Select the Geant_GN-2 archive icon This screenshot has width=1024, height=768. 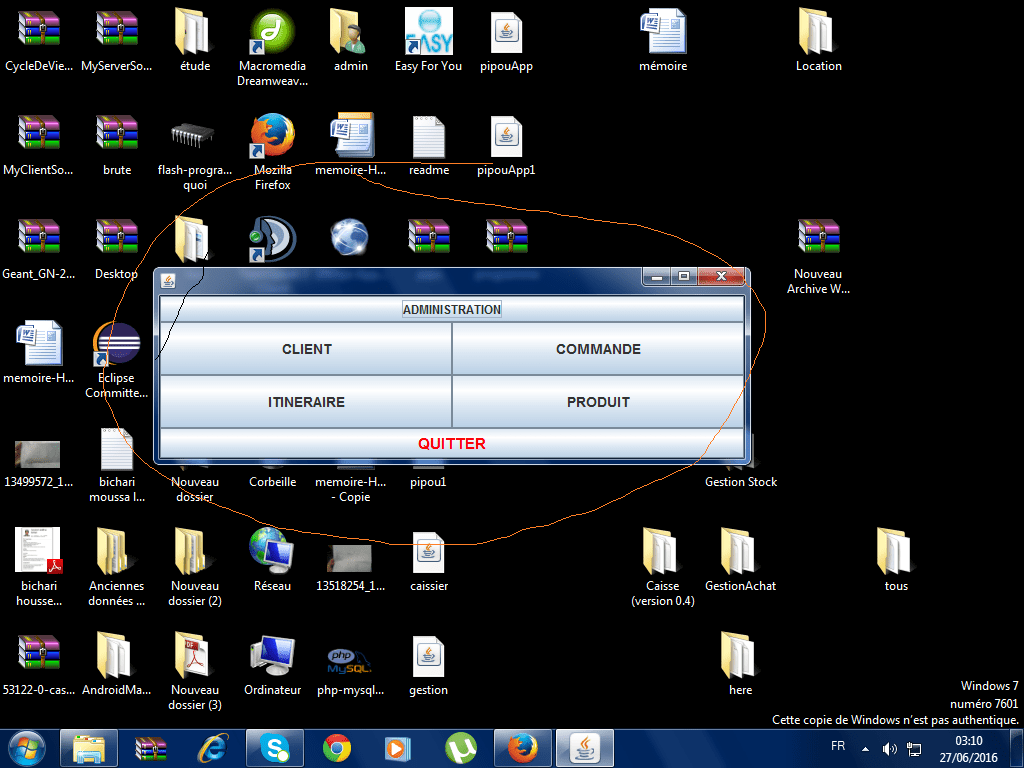coord(39,236)
